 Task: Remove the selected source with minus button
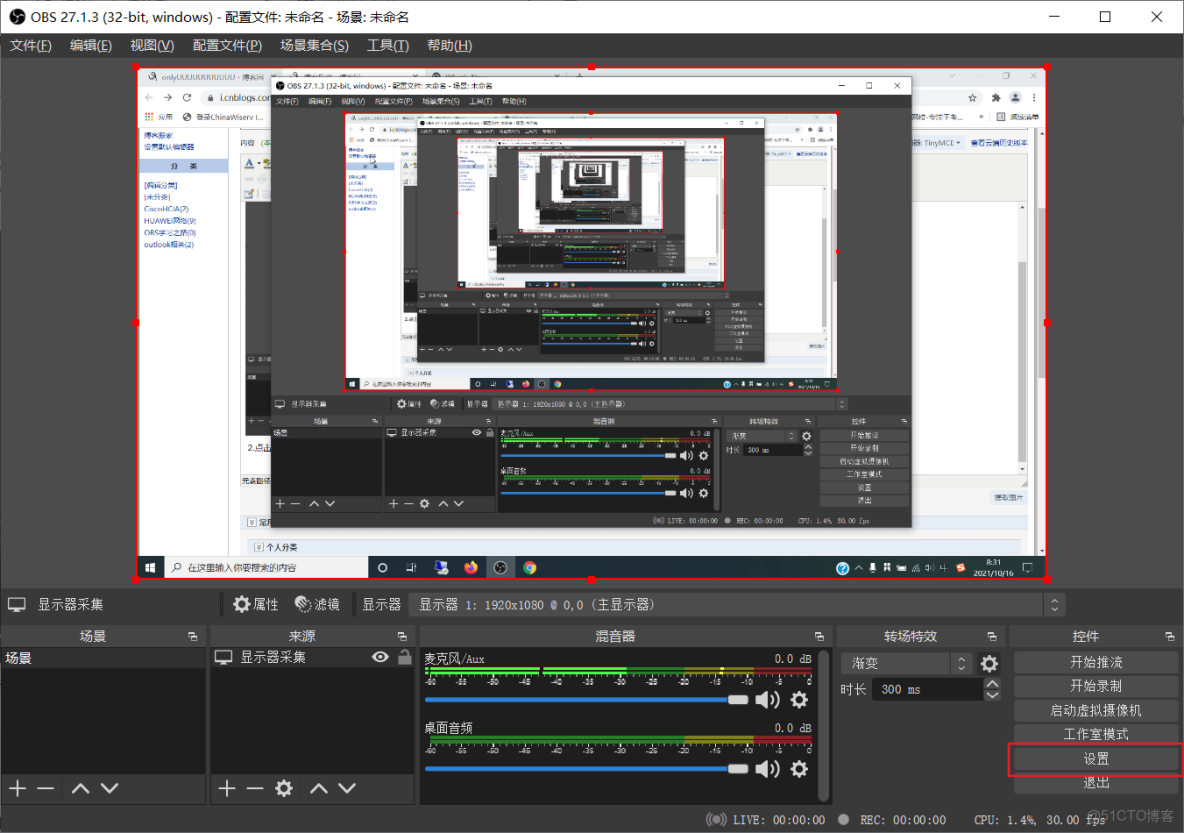(x=254, y=788)
